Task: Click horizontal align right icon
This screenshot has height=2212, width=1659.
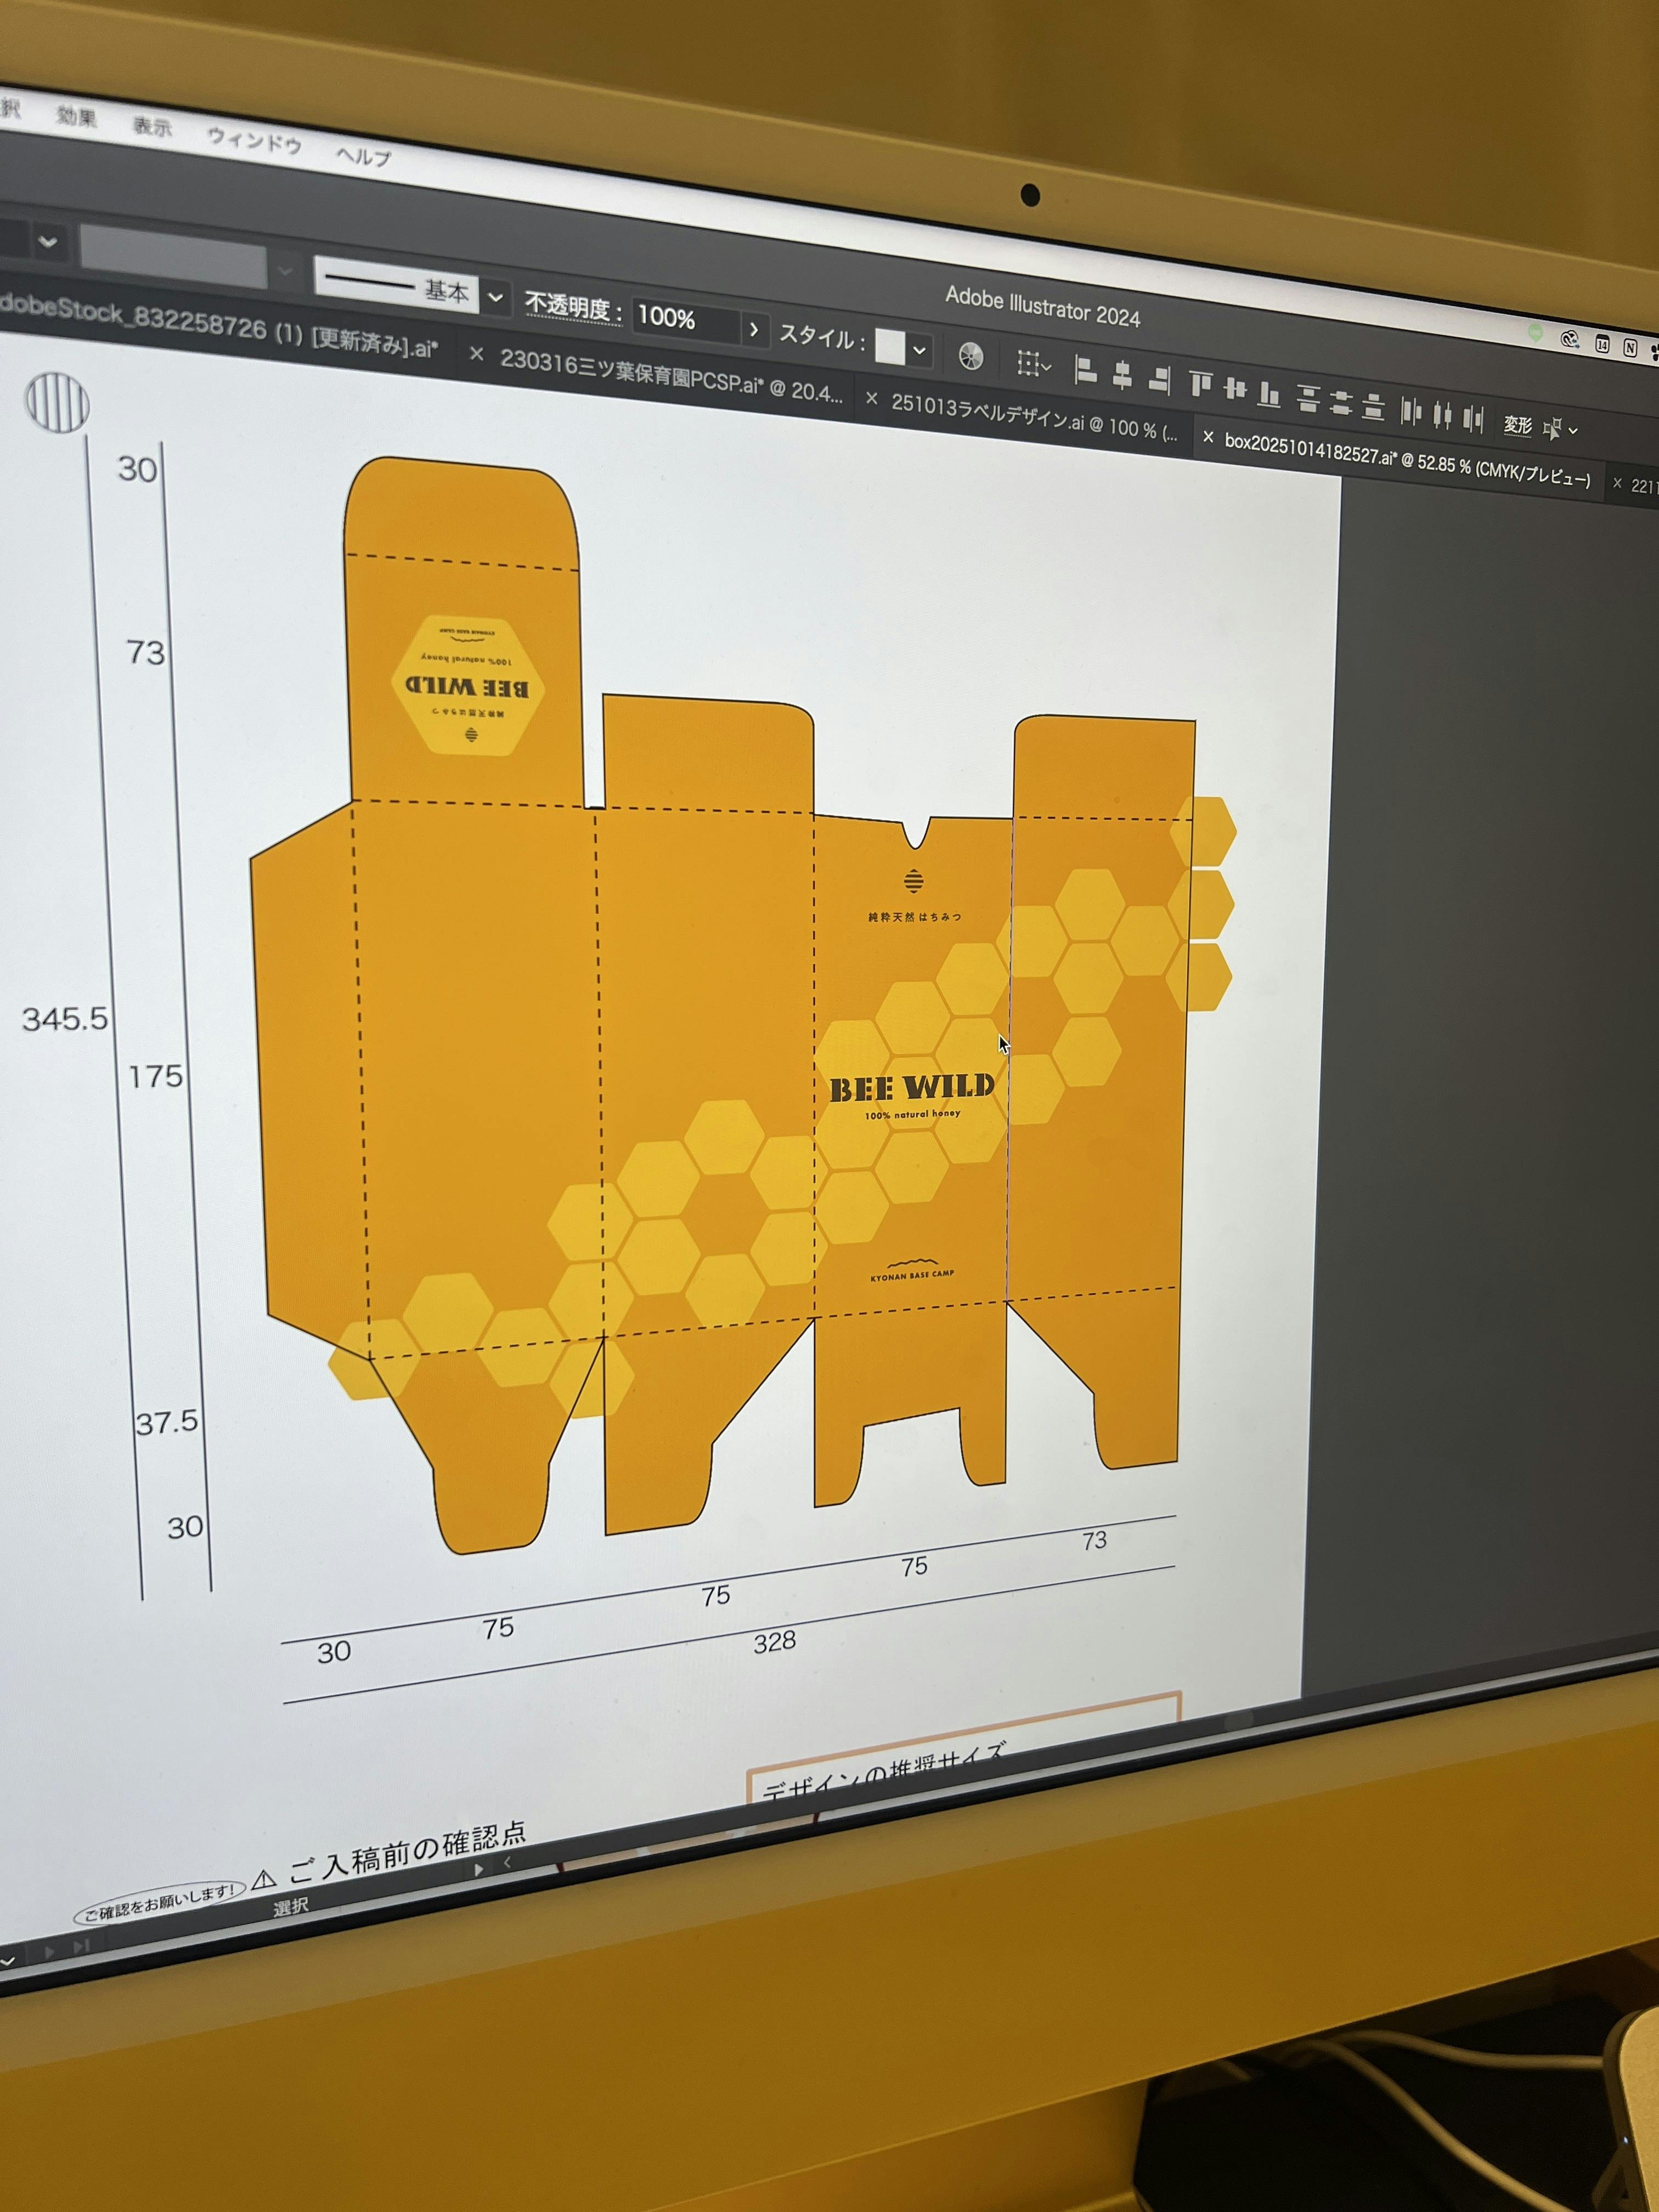Action: 1159,379
